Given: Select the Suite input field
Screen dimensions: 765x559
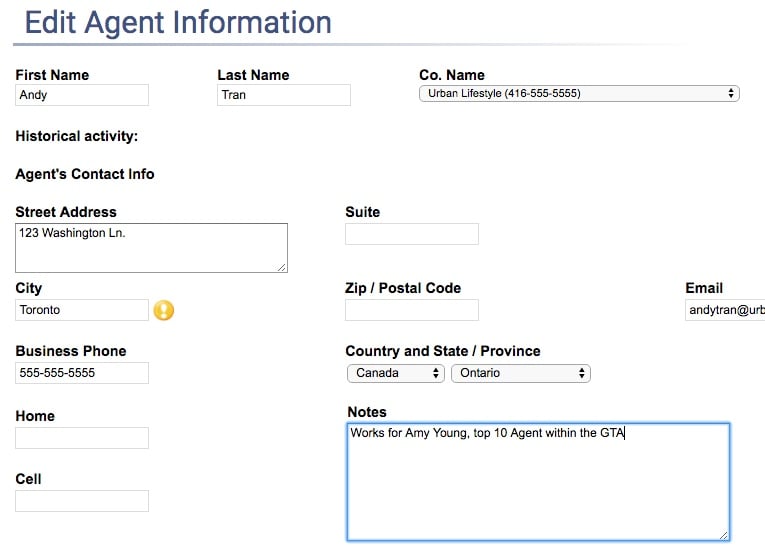Looking at the screenshot, I should click(411, 234).
